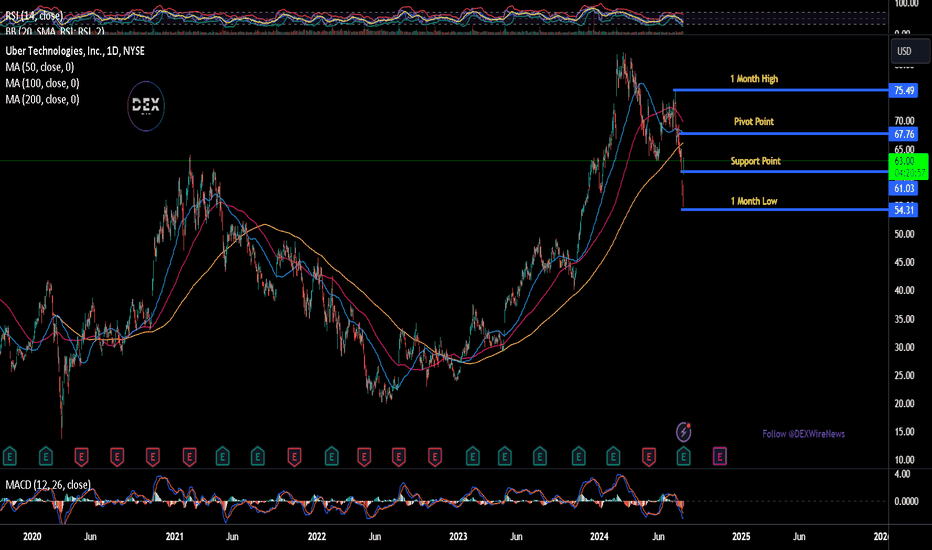
Task: Click the 50.00 price scale label
Action: click(904, 234)
